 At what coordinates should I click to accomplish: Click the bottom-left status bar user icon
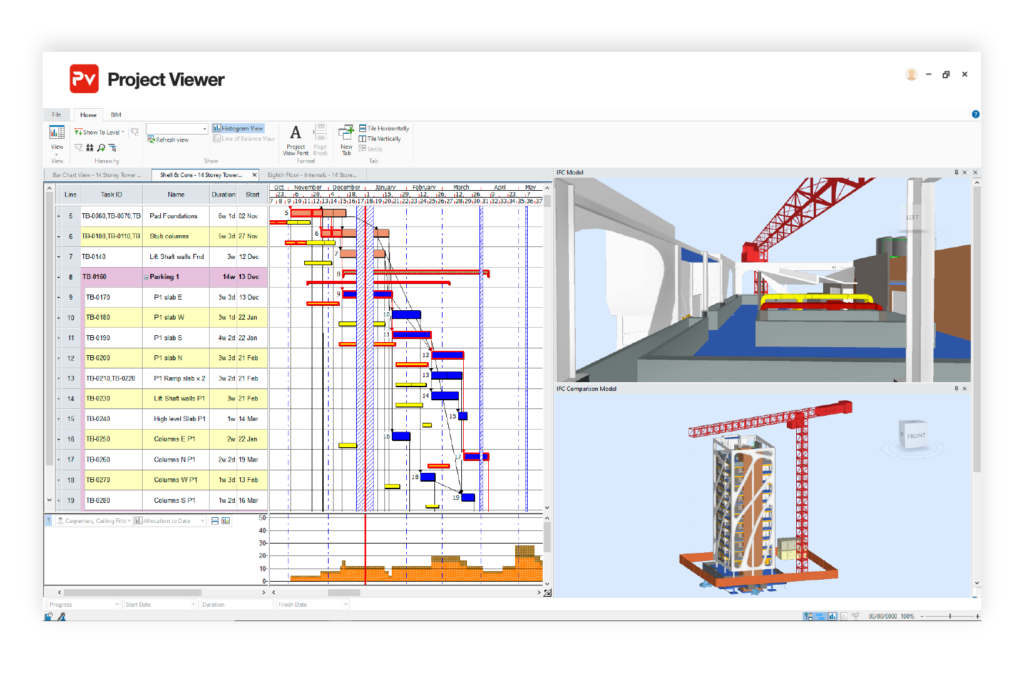61,616
